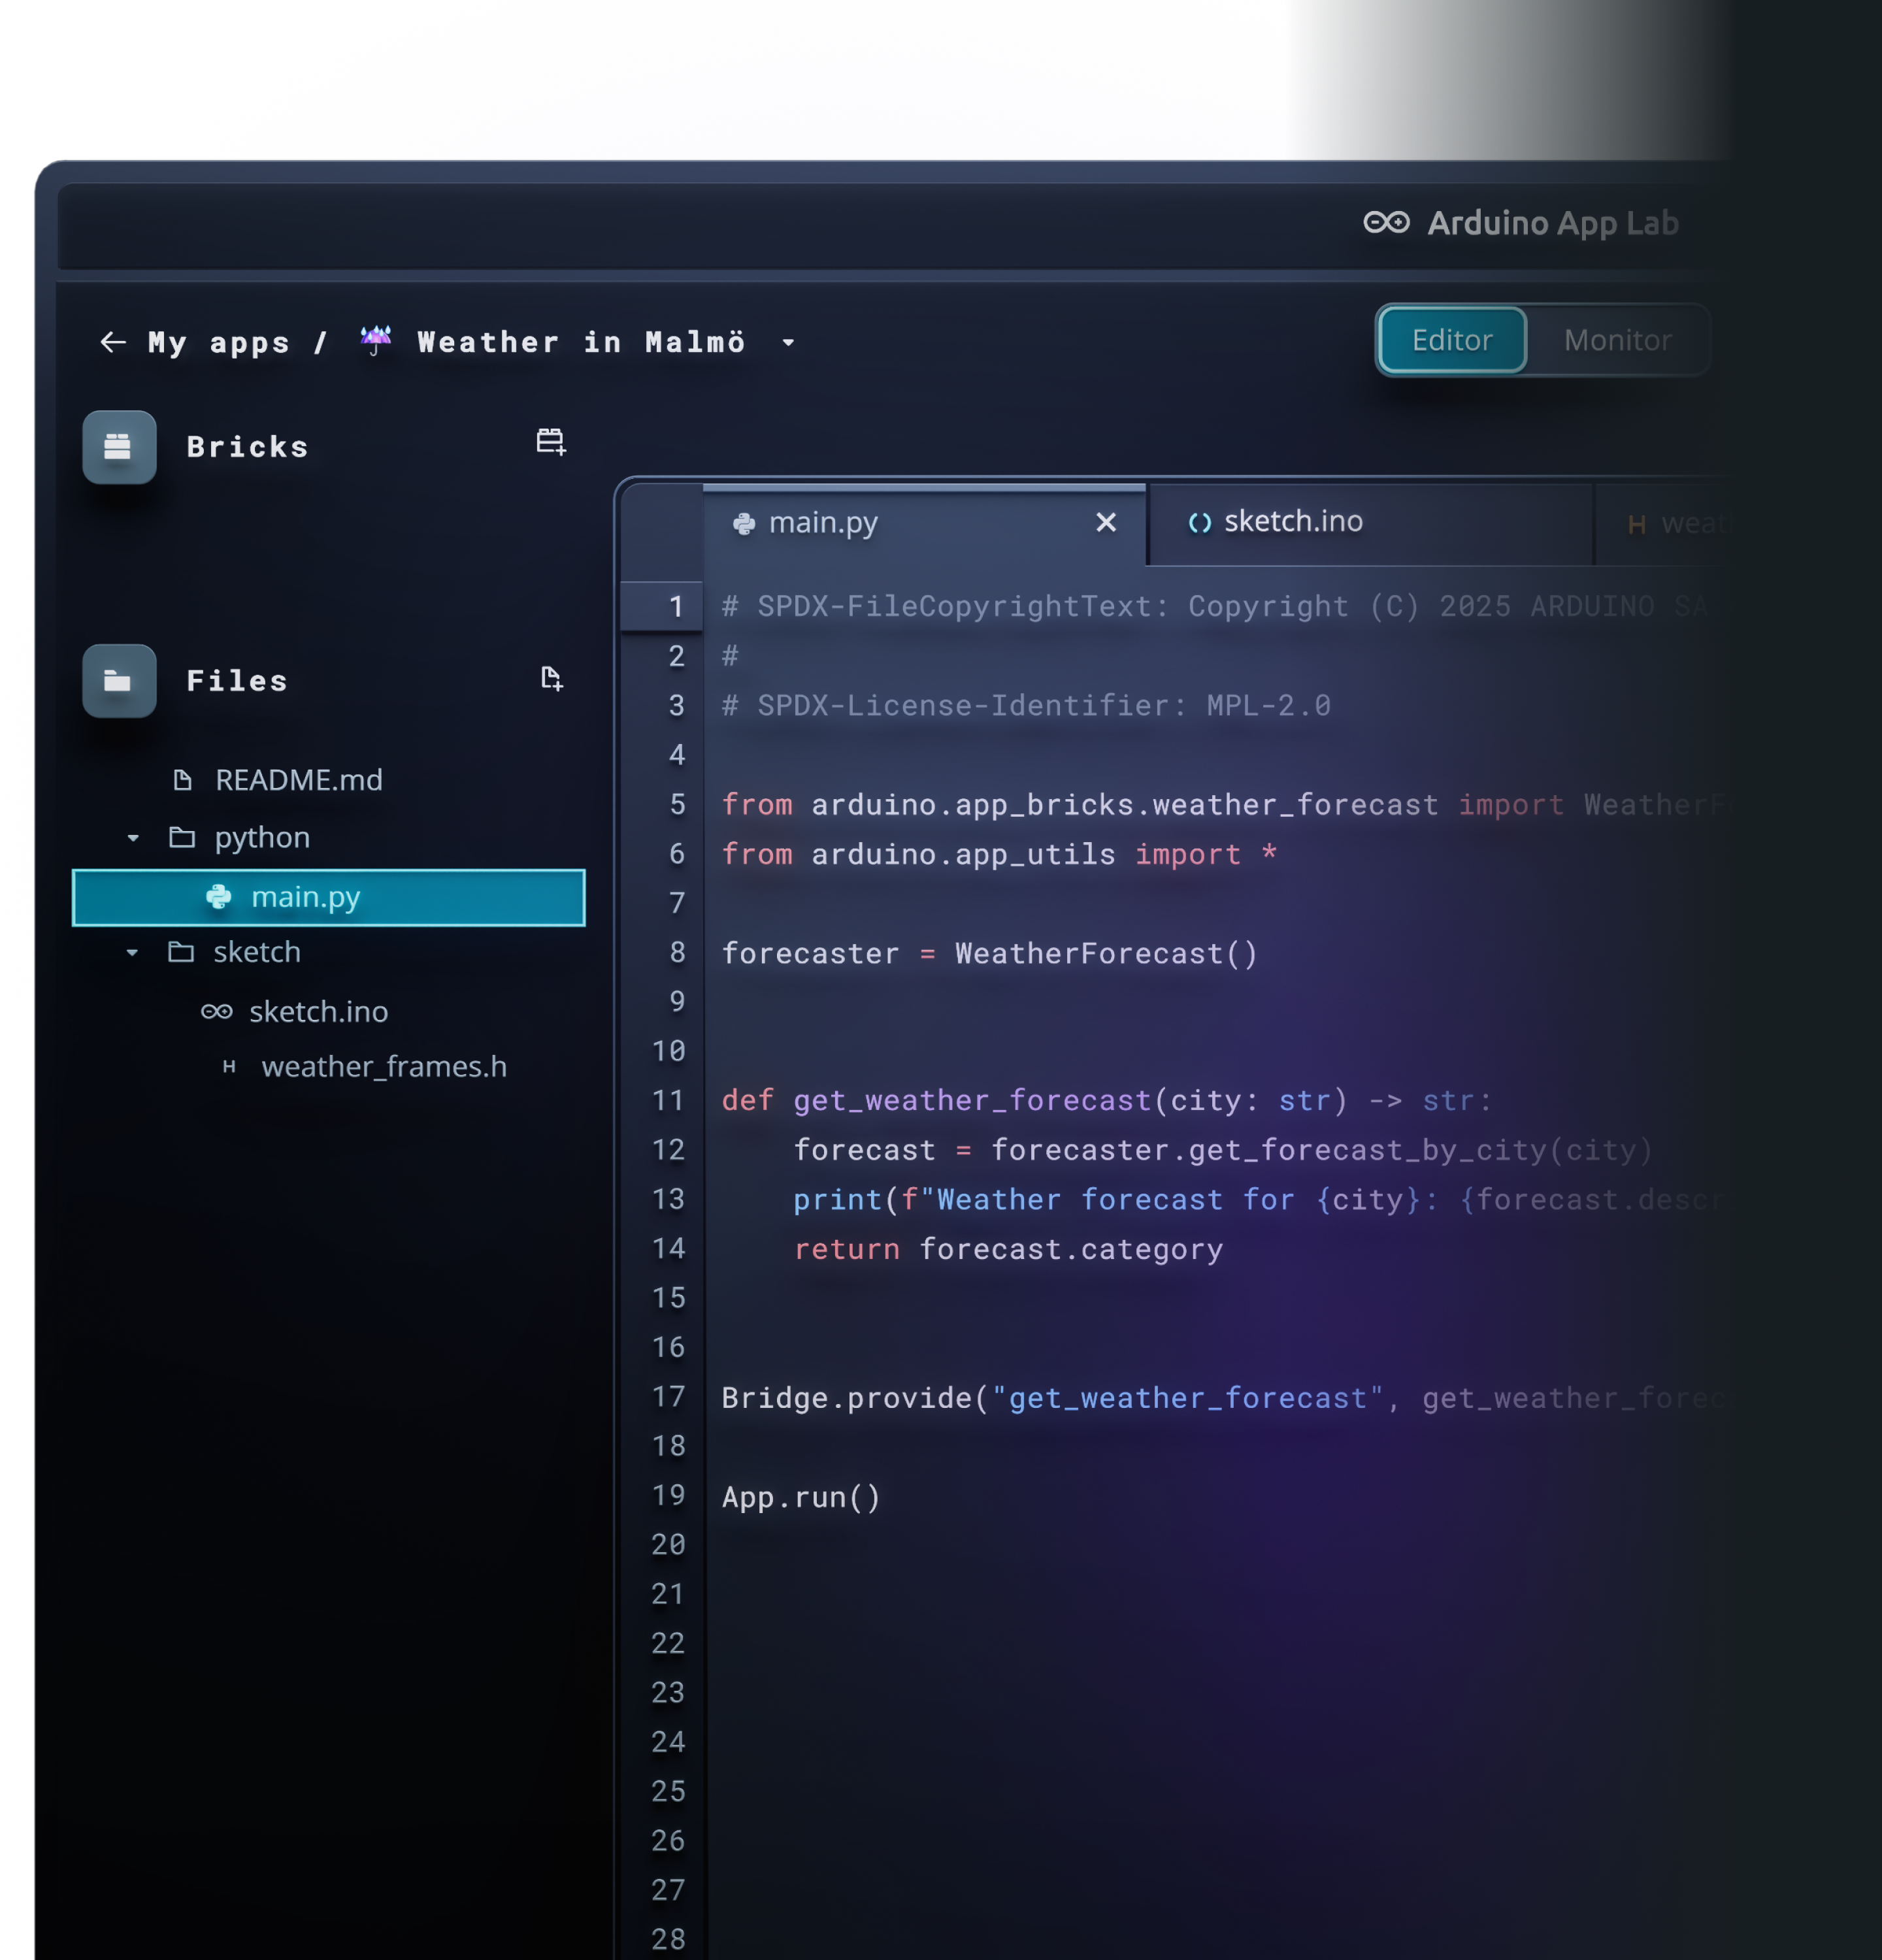Click the H icon beside weather_frames.h
Screen dimensions: 1882x1960
click(230, 1066)
